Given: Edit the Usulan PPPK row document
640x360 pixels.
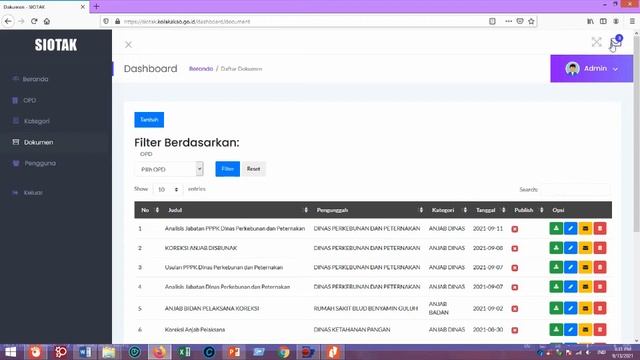Looking at the screenshot, I should 571,267.
